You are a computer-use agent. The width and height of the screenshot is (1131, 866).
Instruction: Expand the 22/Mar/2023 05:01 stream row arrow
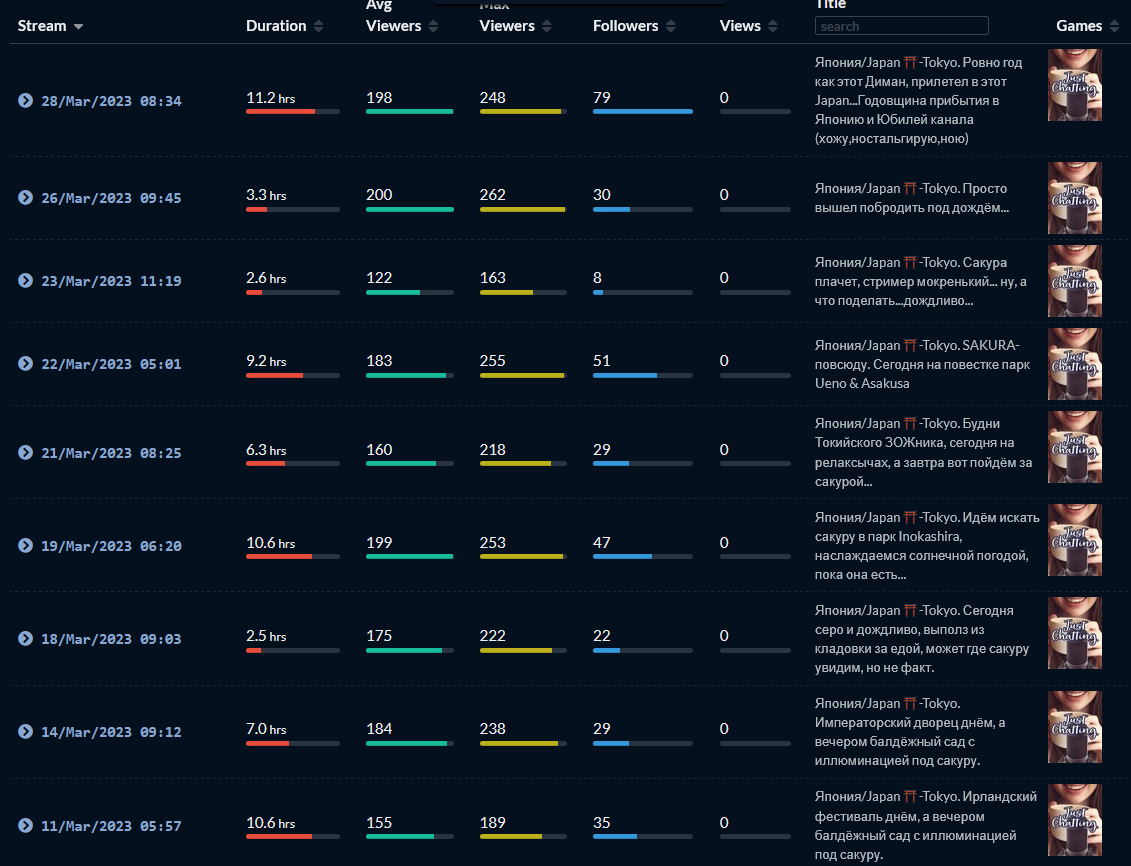[25, 363]
